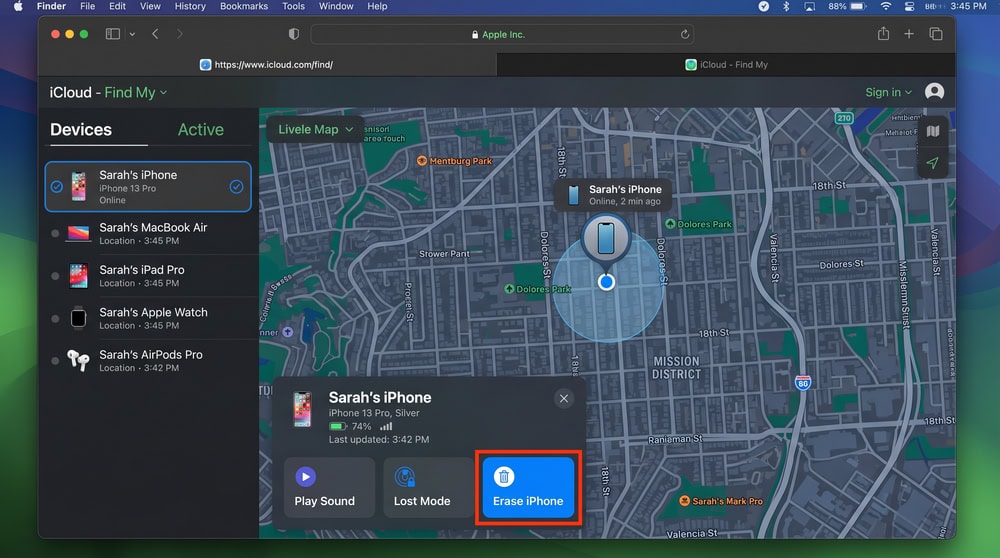The image size is (1000, 558).
Task: Click the Bluetooth menu bar icon
Action: (x=786, y=6)
